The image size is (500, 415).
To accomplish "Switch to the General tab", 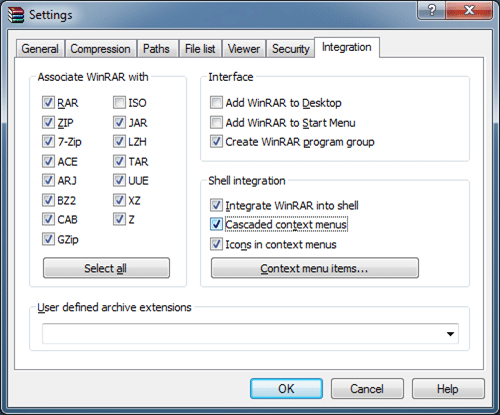I will pos(40,49).
